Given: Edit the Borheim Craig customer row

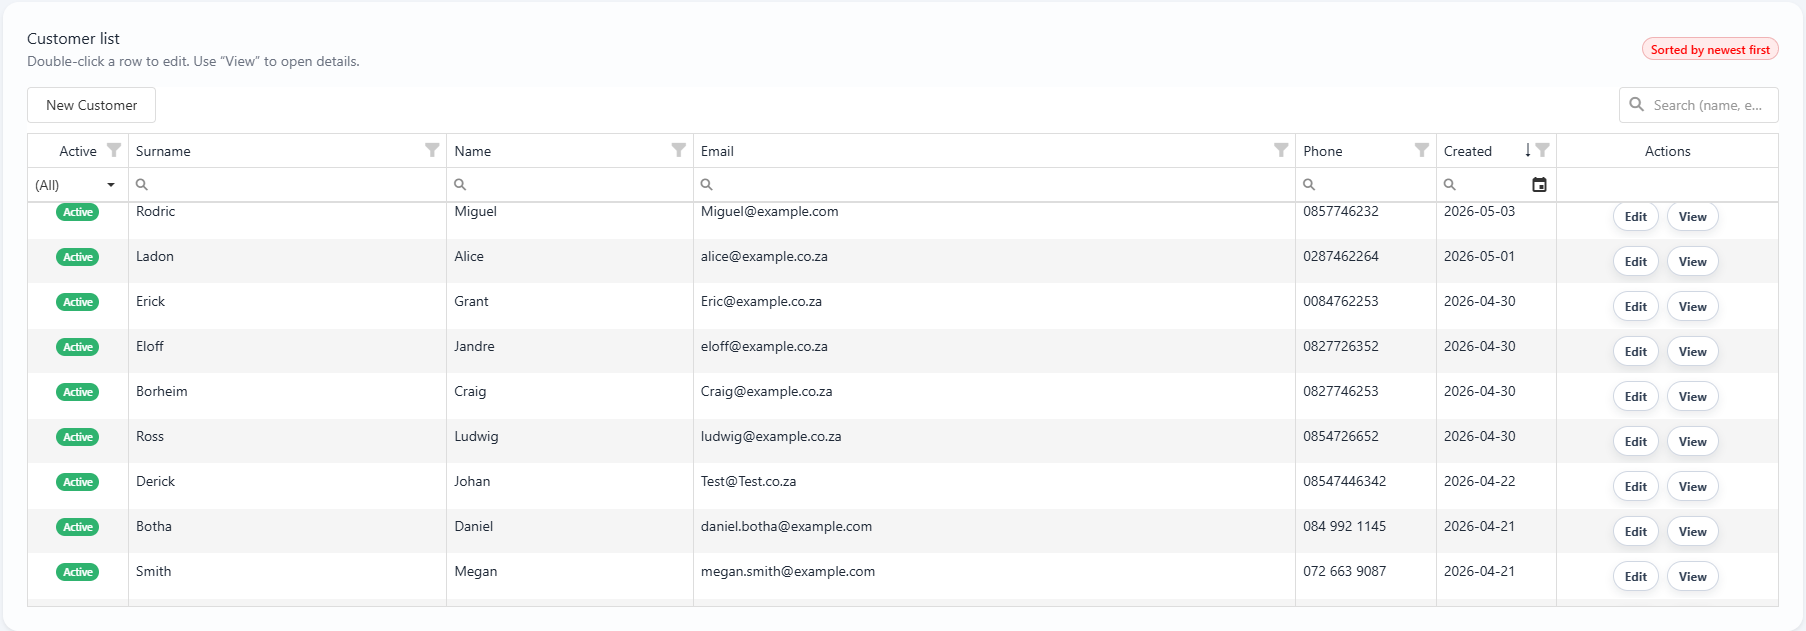Looking at the screenshot, I should [1636, 397].
